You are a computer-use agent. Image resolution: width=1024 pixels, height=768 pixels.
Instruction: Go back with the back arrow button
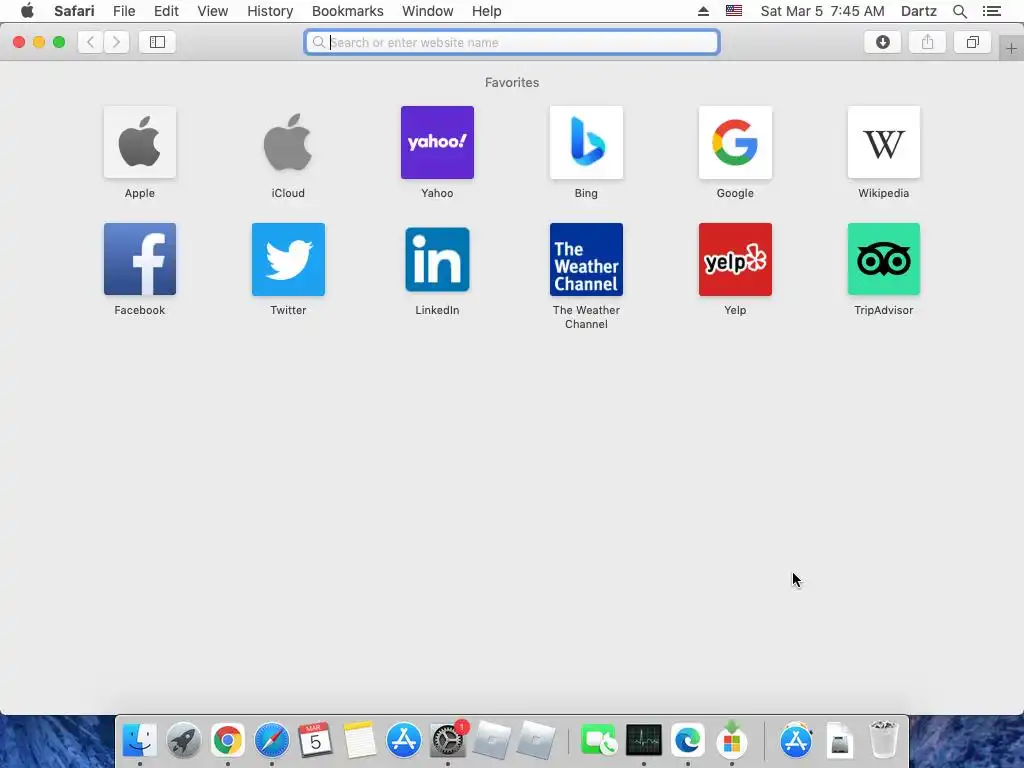[x=91, y=42]
